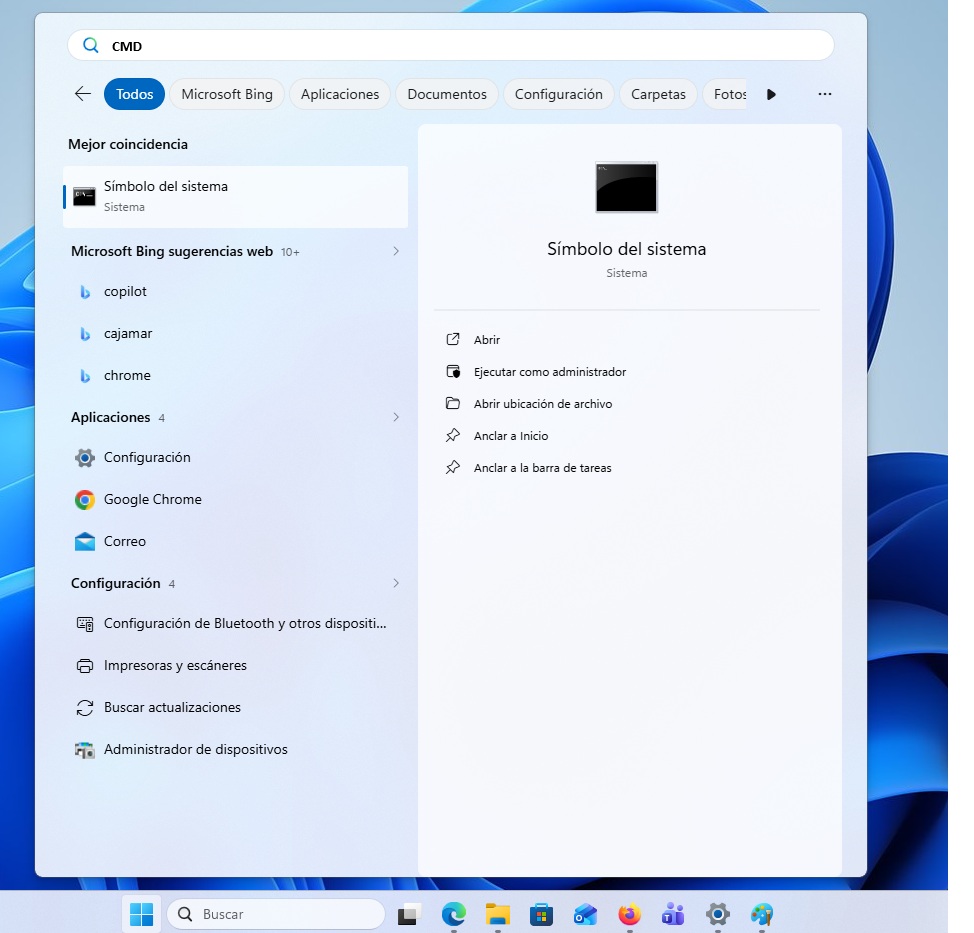This screenshot has height=933, width=974.
Task: Open Paint from the taskbar
Action: pyautogui.click(x=762, y=914)
